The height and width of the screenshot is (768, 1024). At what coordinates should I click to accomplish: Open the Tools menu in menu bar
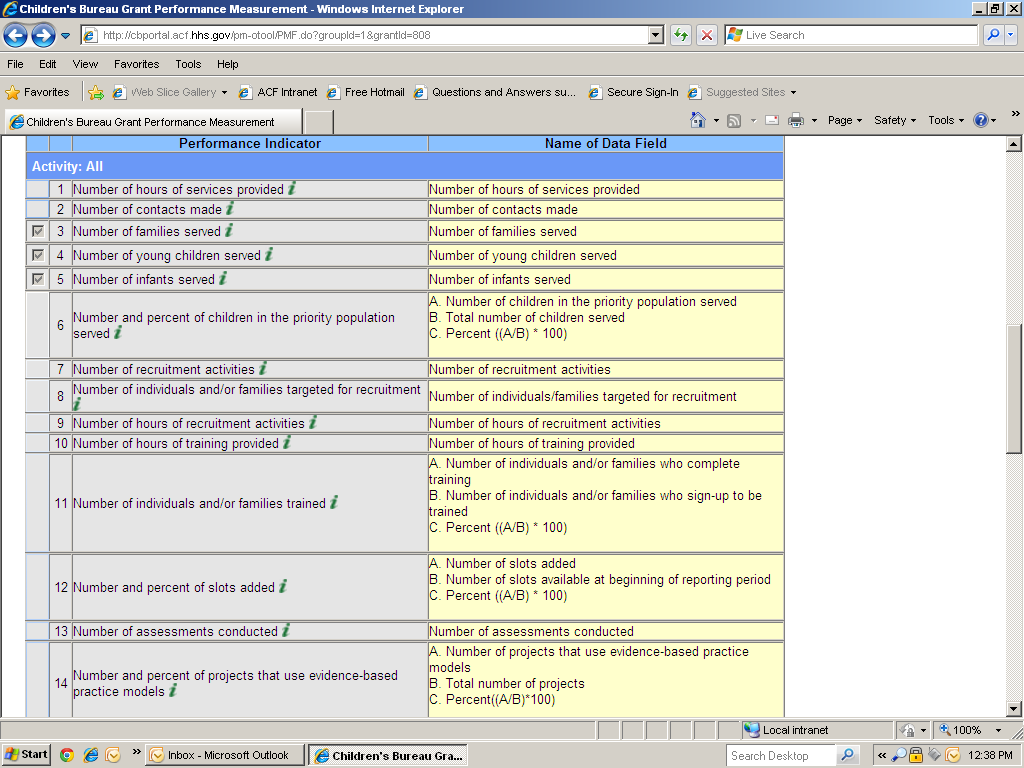188,64
